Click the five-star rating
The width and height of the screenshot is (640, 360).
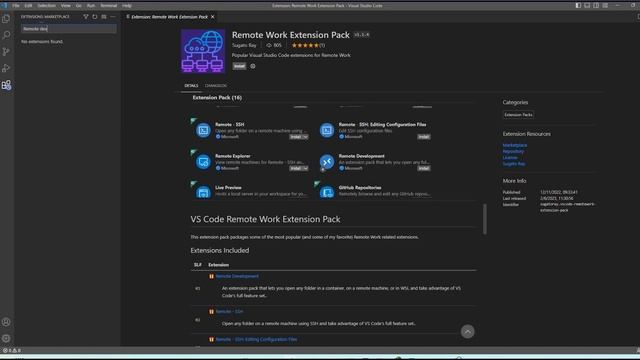305,45
